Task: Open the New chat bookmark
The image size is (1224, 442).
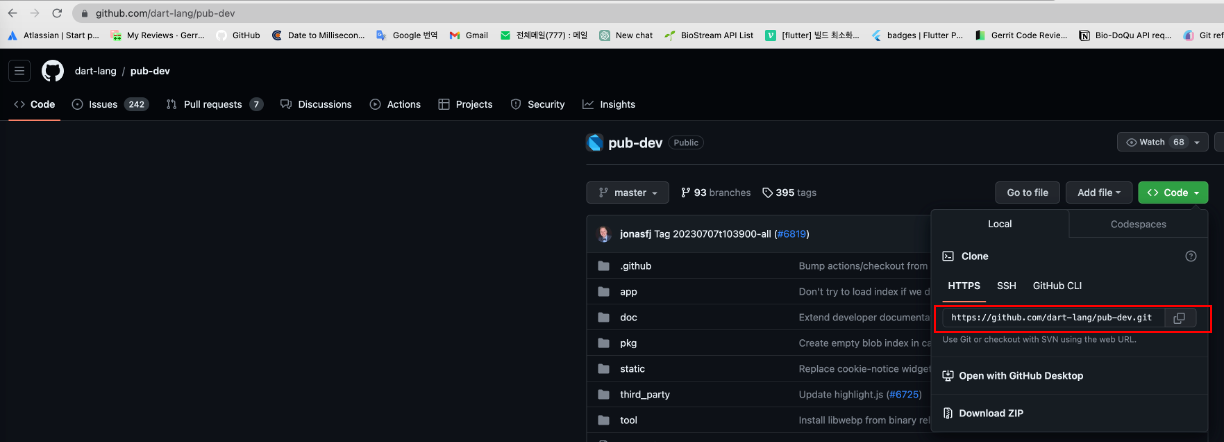Action: [x=626, y=35]
